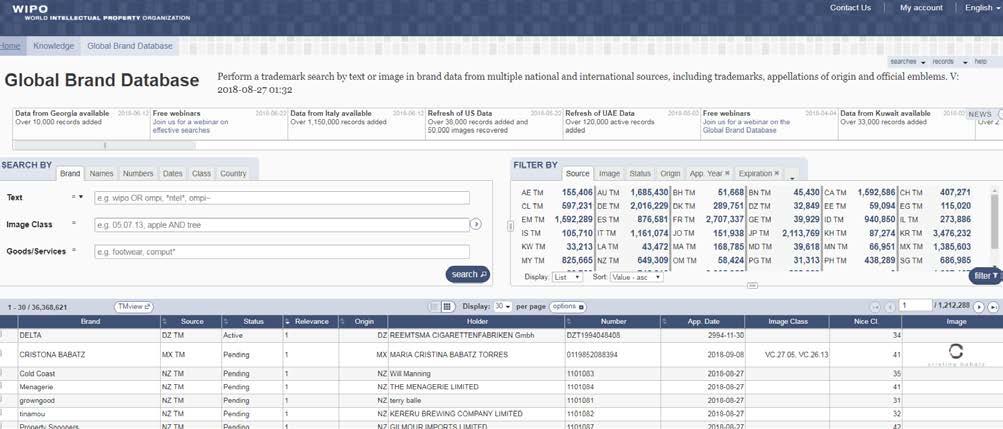Switch to Names search tab

[x=101, y=173]
